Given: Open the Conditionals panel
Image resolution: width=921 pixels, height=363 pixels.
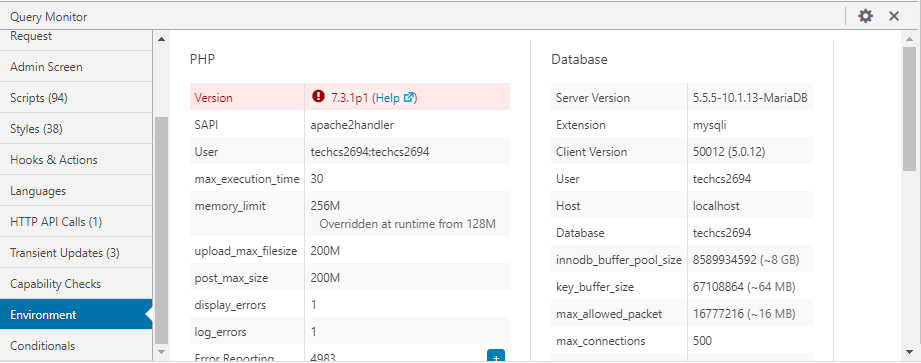Looking at the screenshot, I should point(76,345).
